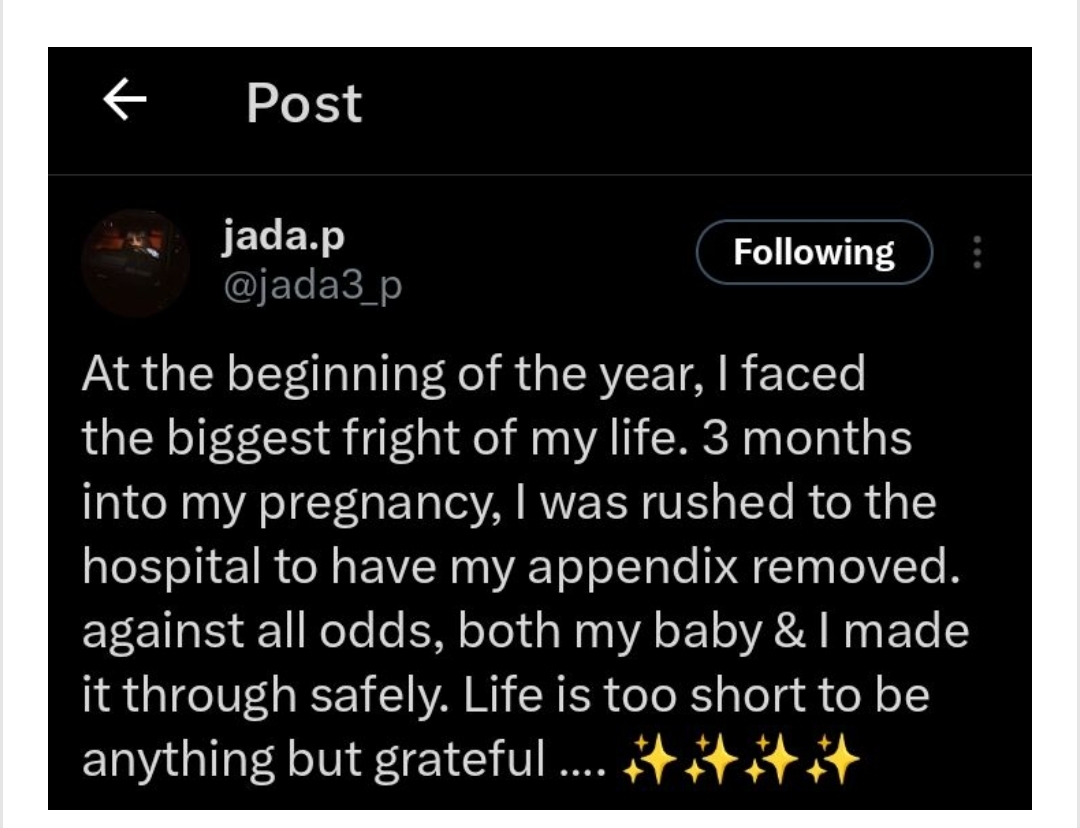Click the second sparkle emoji

pos(712,760)
